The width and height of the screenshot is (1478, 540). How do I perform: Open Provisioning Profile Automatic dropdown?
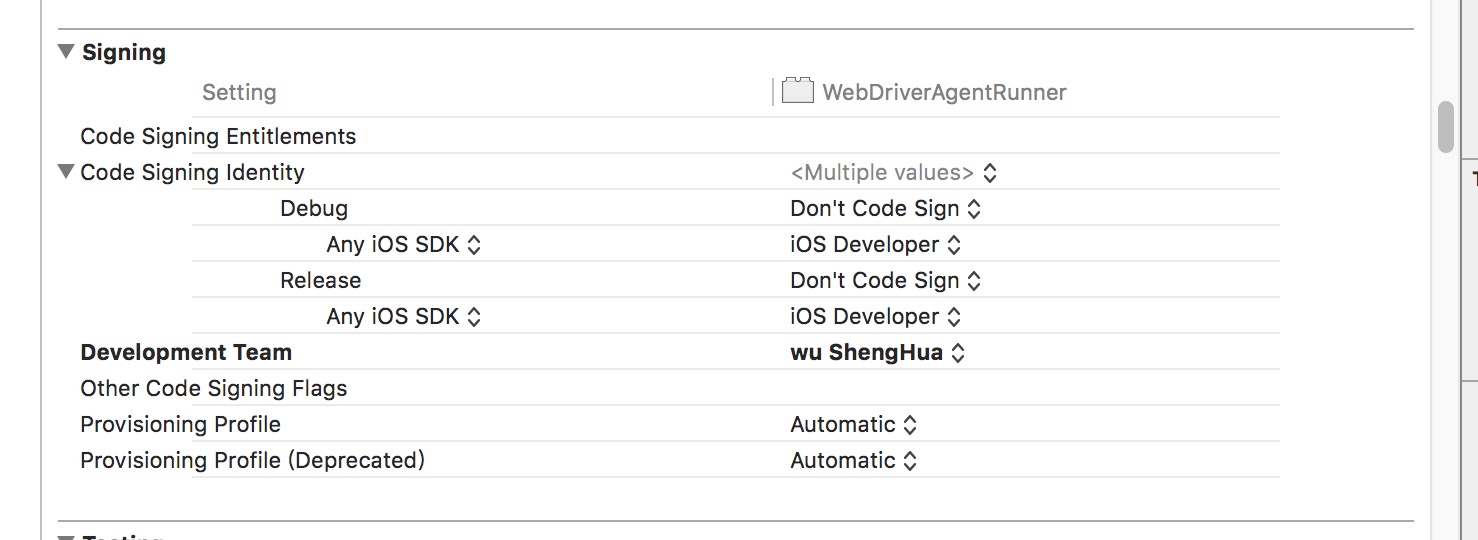coord(853,425)
